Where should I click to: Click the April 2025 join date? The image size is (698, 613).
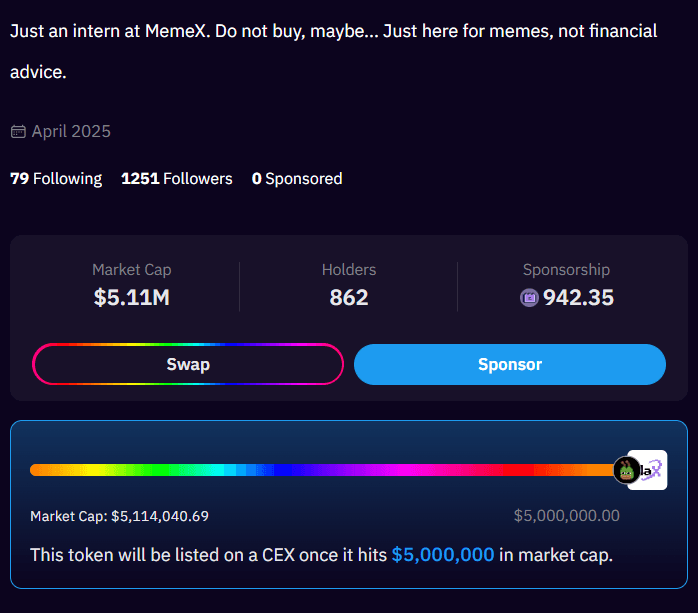71,132
